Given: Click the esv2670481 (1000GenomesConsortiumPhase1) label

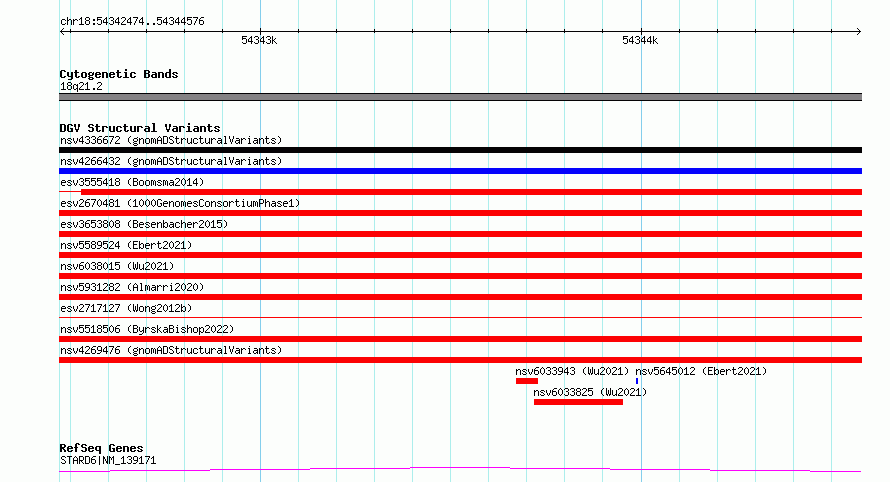Looking at the screenshot, I should [180, 203].
